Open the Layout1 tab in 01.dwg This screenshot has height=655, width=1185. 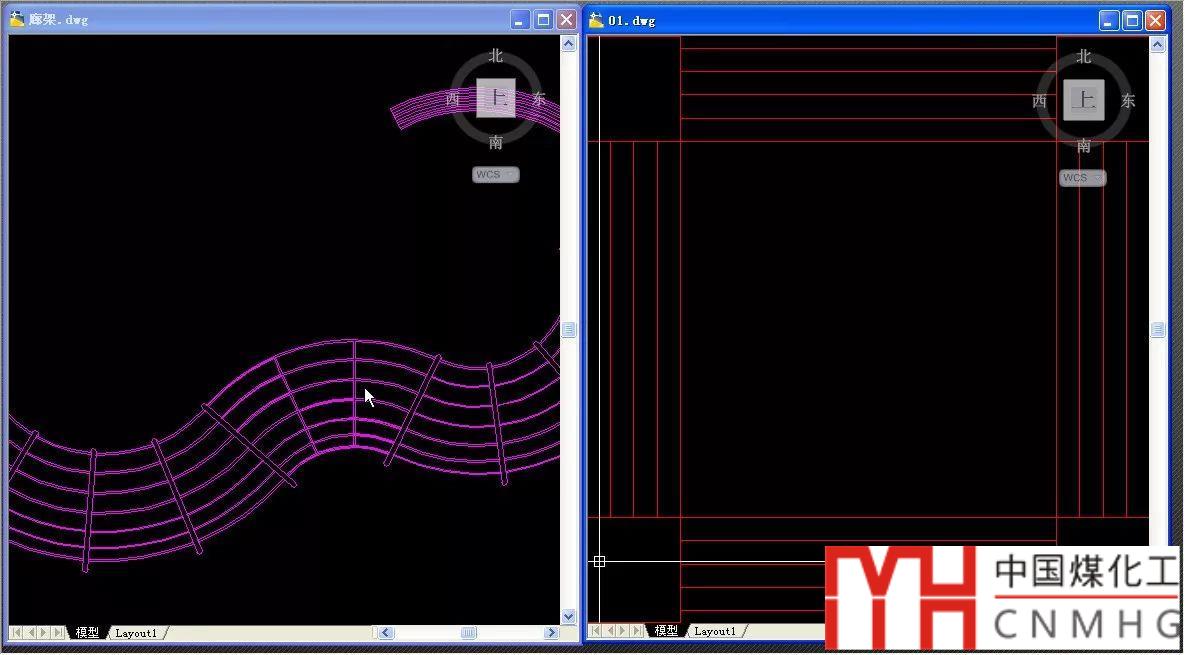pyautogui.click(x=715, y=631)
